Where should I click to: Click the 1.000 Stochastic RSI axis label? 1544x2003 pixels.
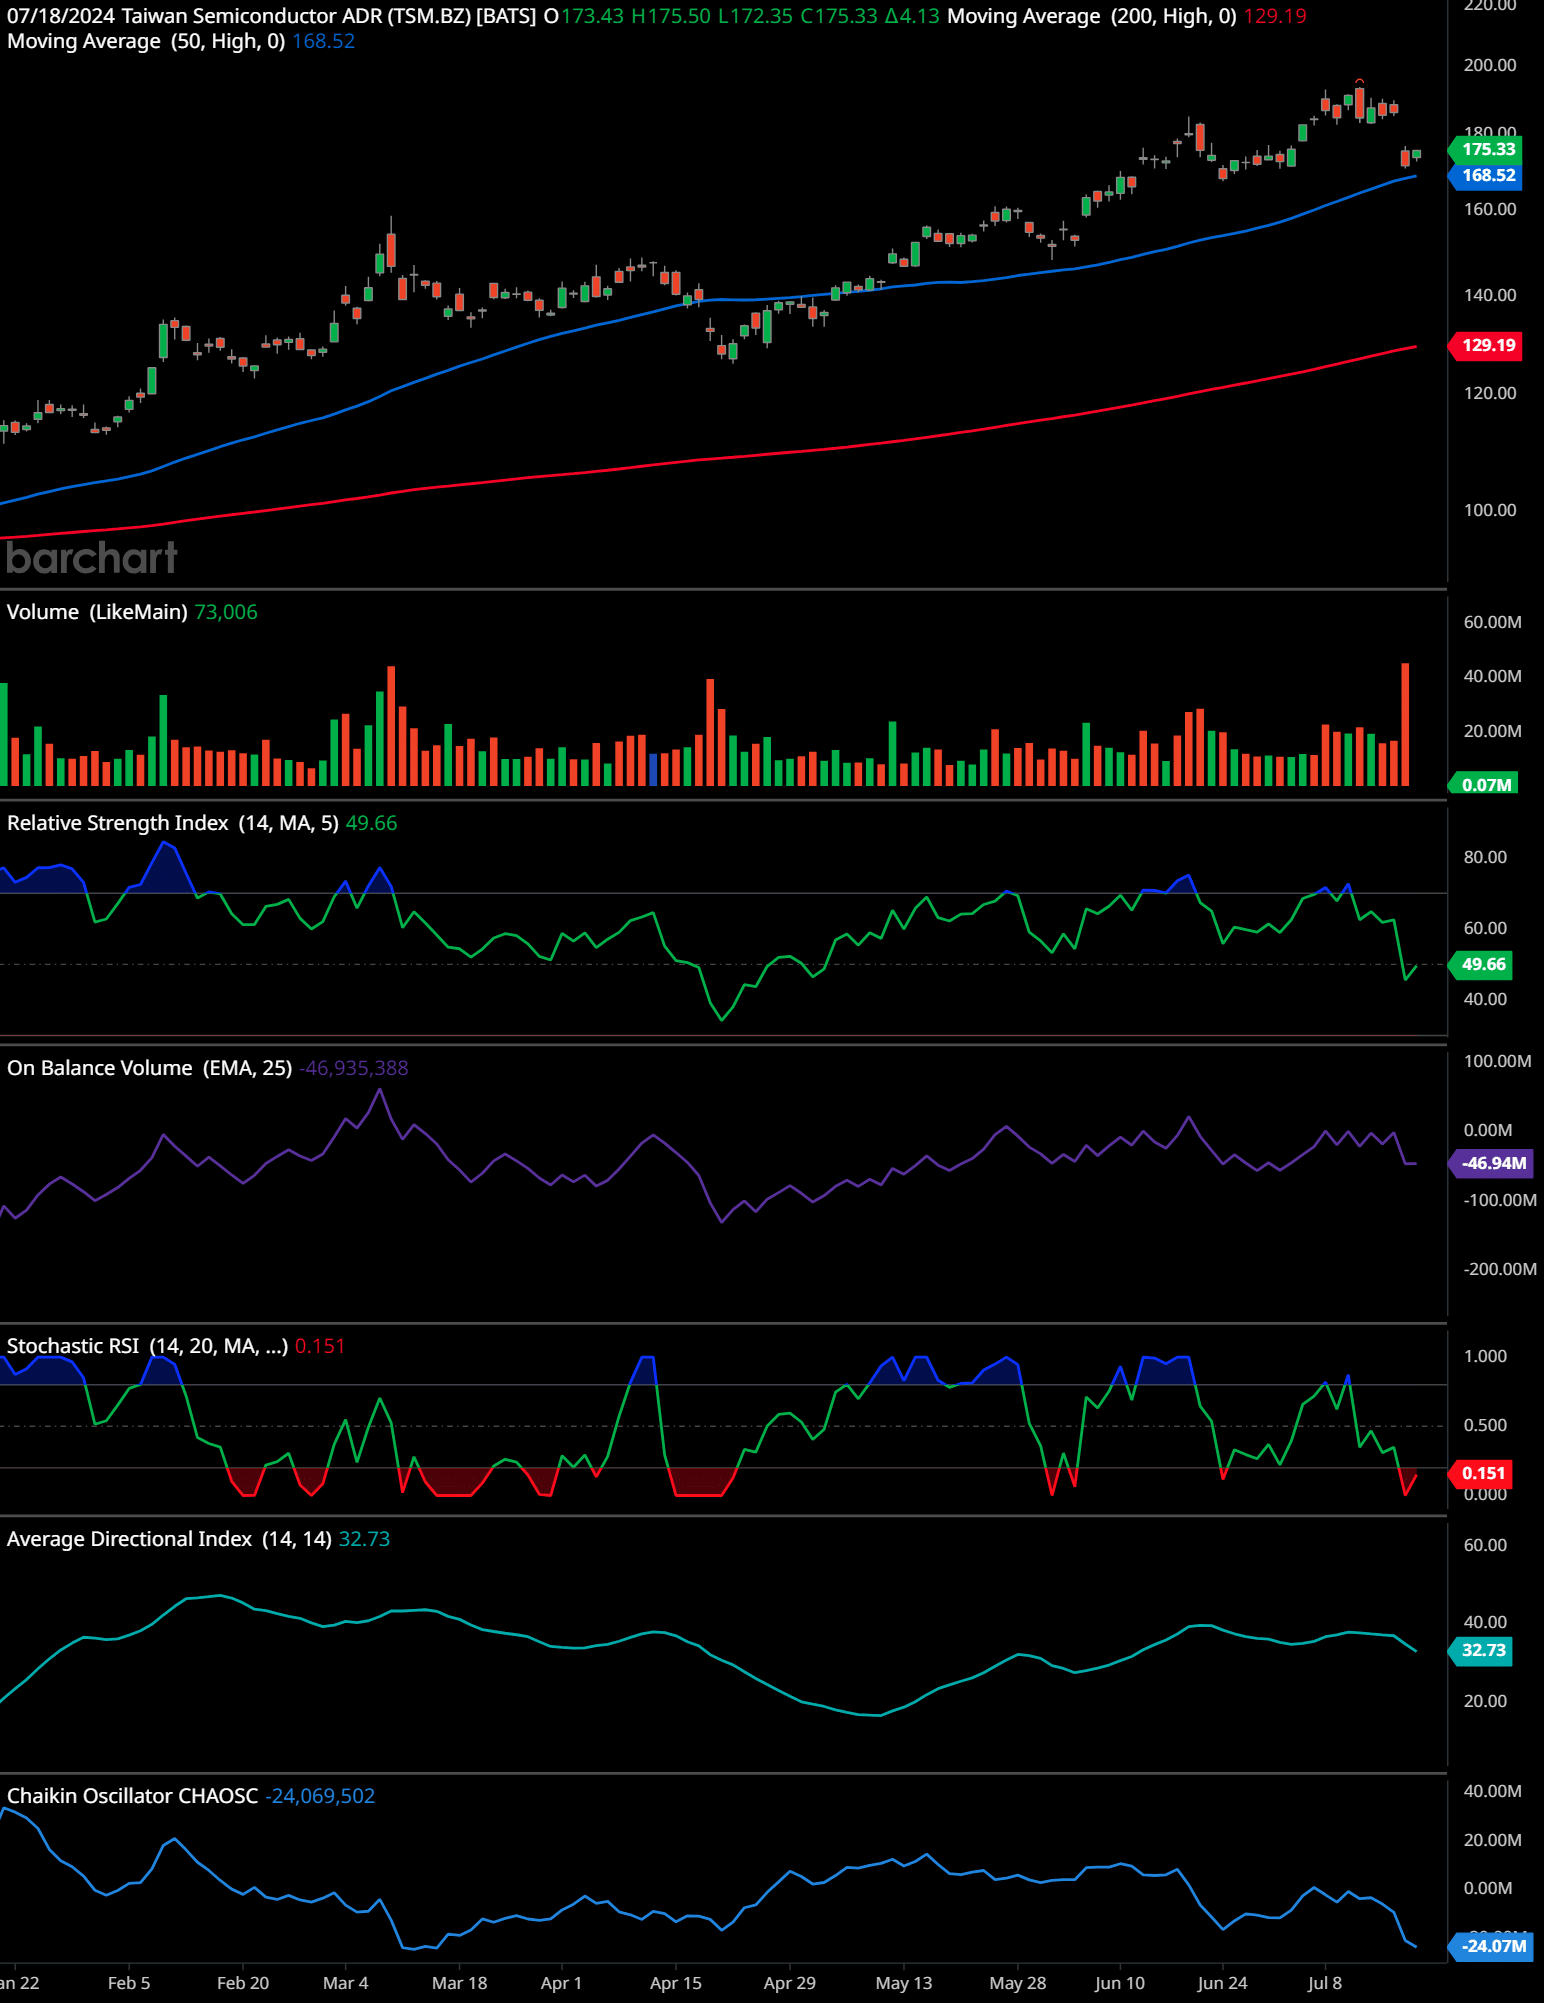pyautogui.click(x=1485, y=1356)
